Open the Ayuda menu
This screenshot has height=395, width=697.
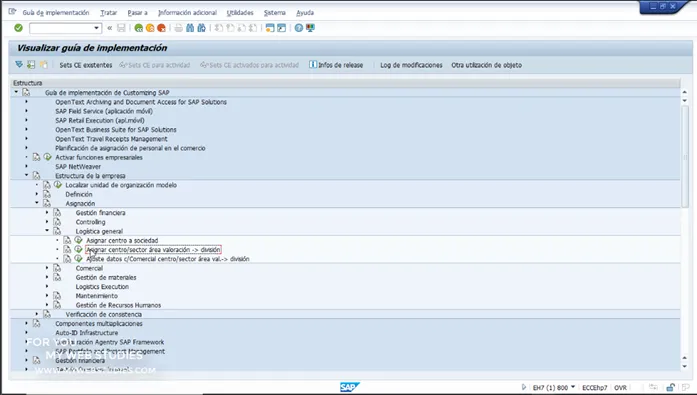click(305, 12)
